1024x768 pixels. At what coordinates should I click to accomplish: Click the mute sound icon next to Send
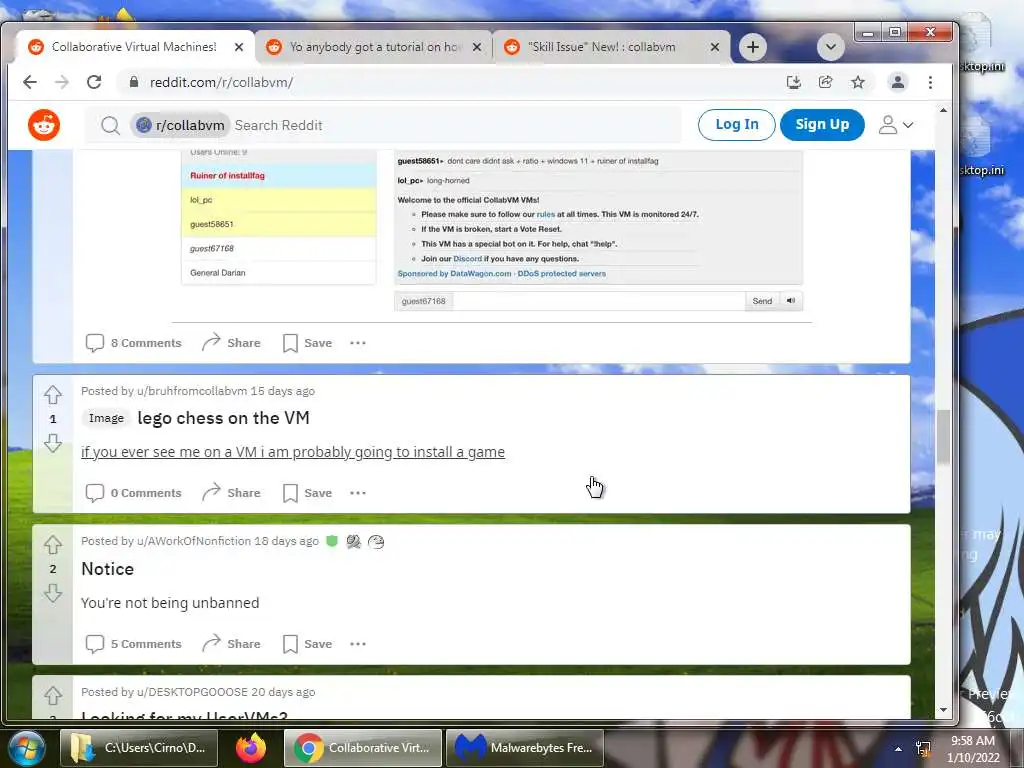791,301
